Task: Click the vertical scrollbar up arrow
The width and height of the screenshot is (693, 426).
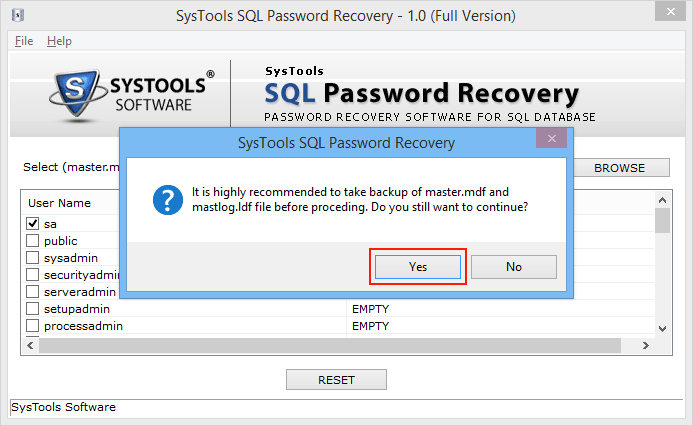Action: (662, 201)
